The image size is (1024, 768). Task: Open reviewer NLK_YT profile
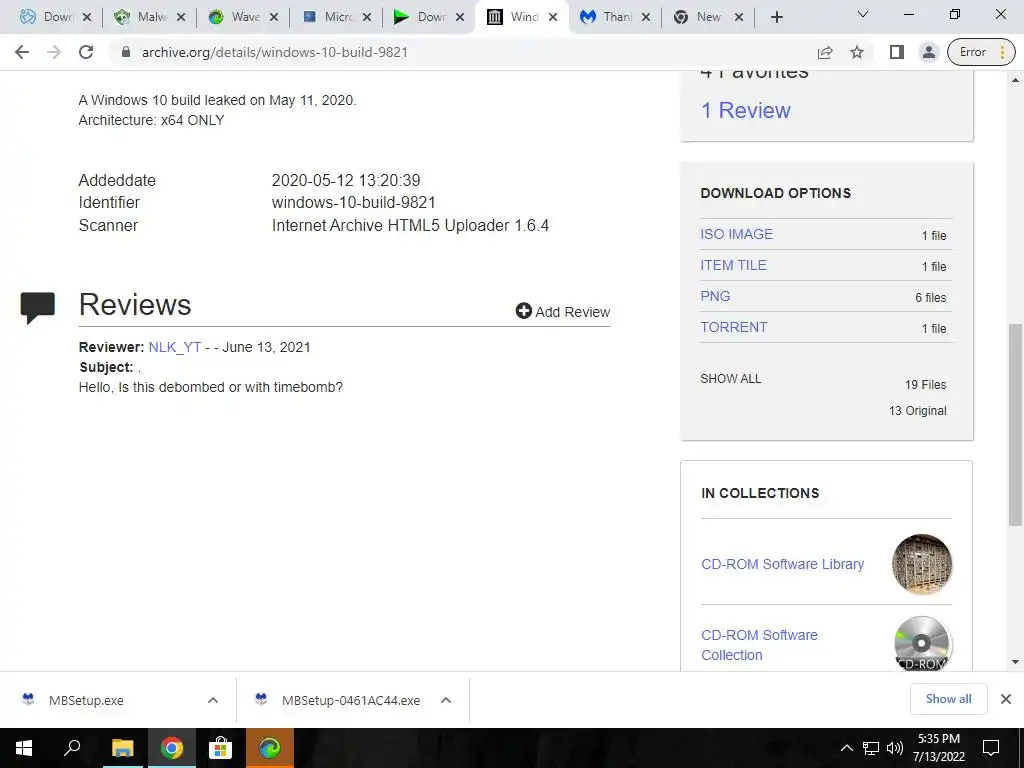174,347
